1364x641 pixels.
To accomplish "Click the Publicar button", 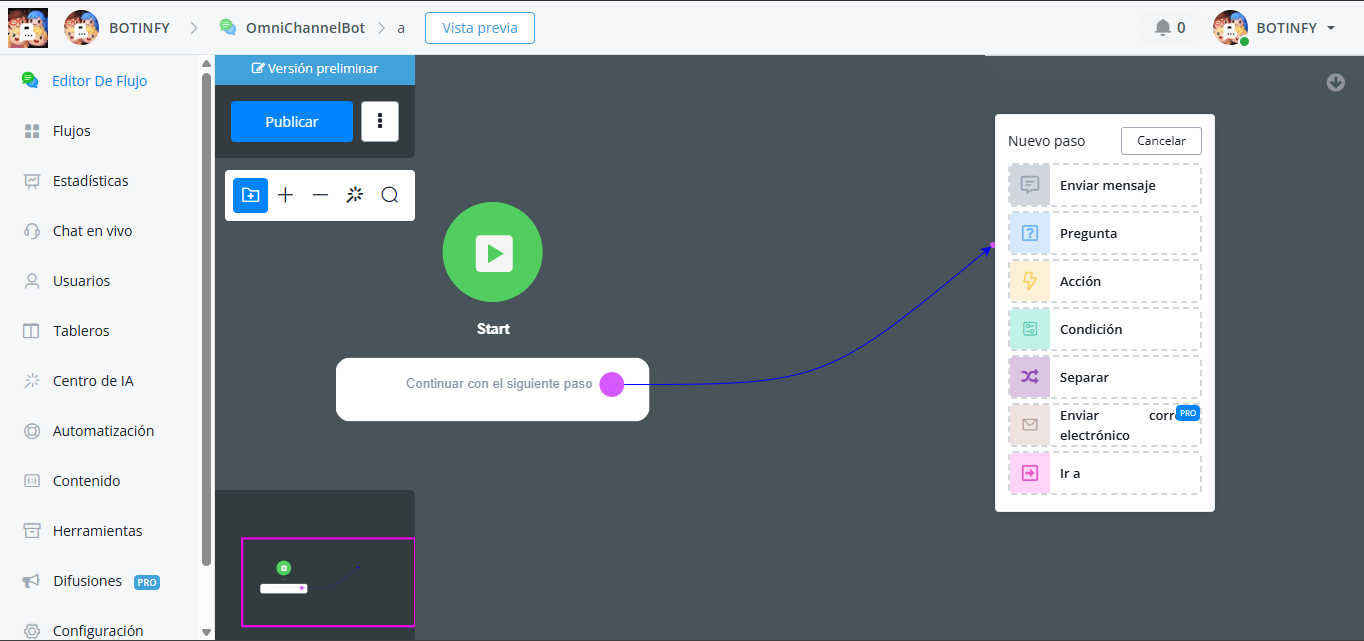I will point(292,122).
